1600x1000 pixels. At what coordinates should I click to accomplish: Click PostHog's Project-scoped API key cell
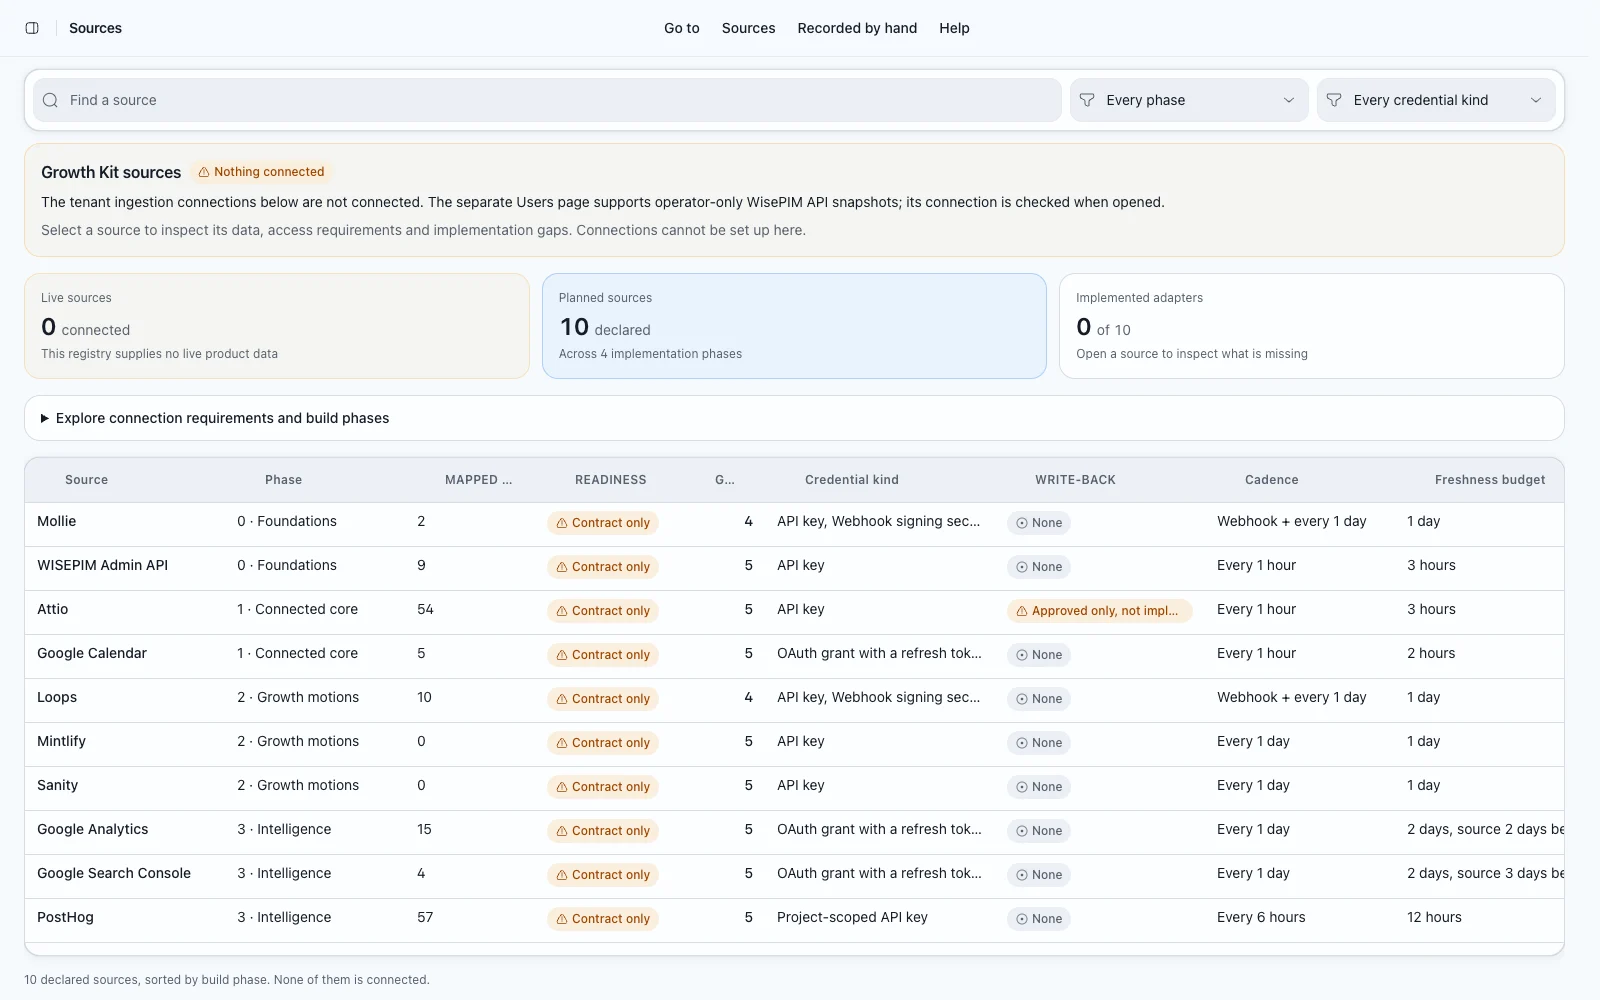click(852, 917)
